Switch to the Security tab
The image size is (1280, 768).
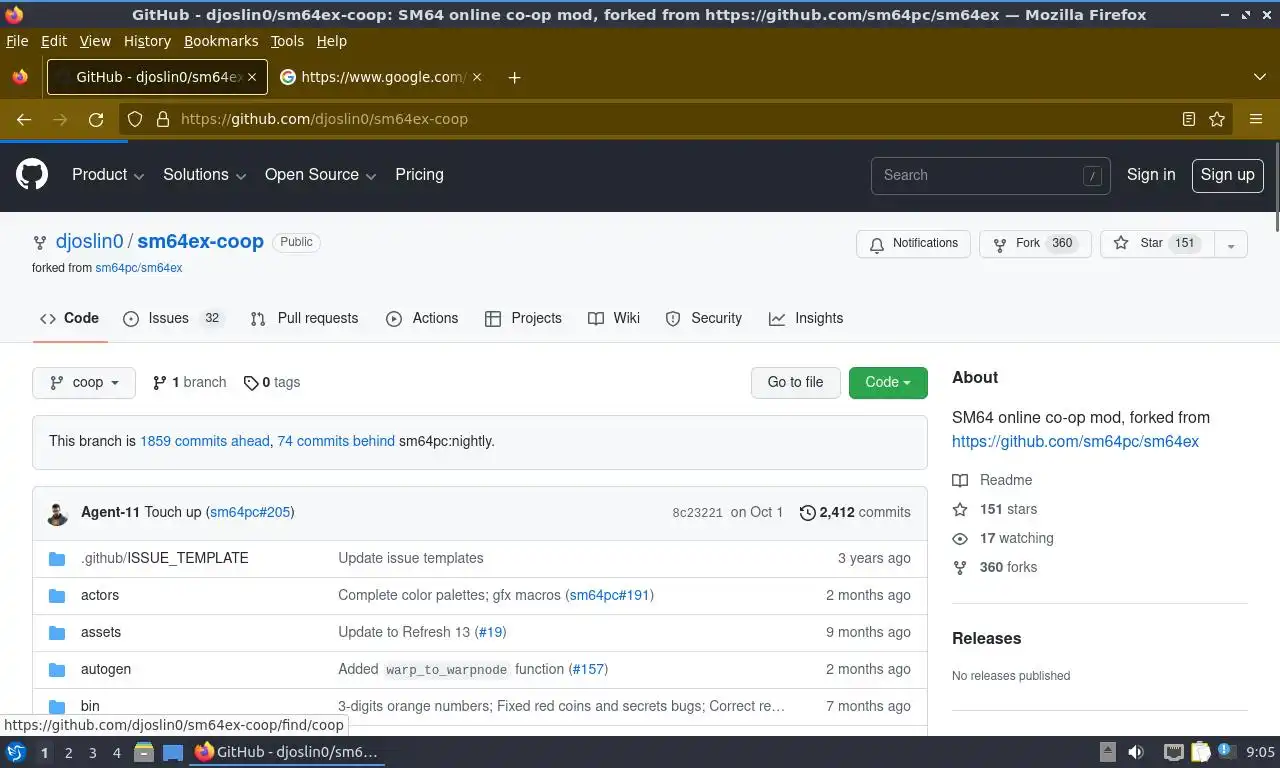click(x=703, y=318)
